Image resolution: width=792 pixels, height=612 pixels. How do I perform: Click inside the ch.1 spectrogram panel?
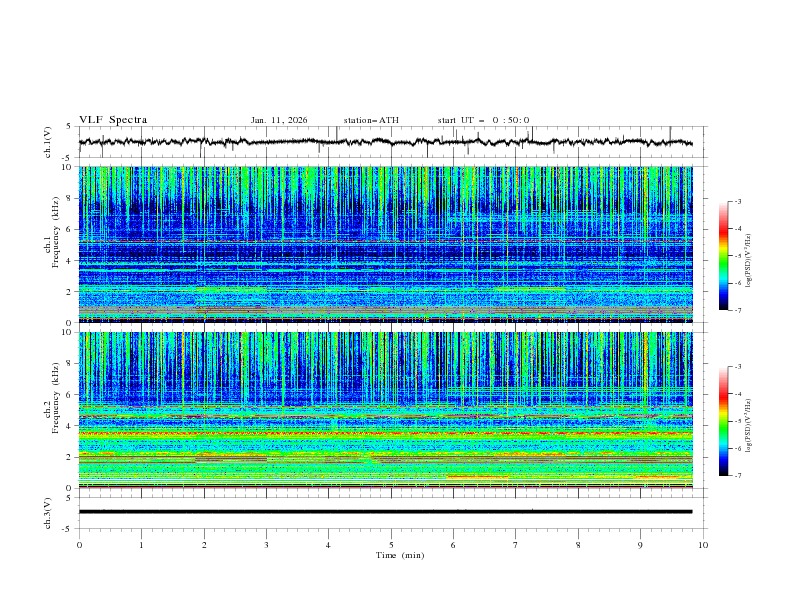(385, 244)
